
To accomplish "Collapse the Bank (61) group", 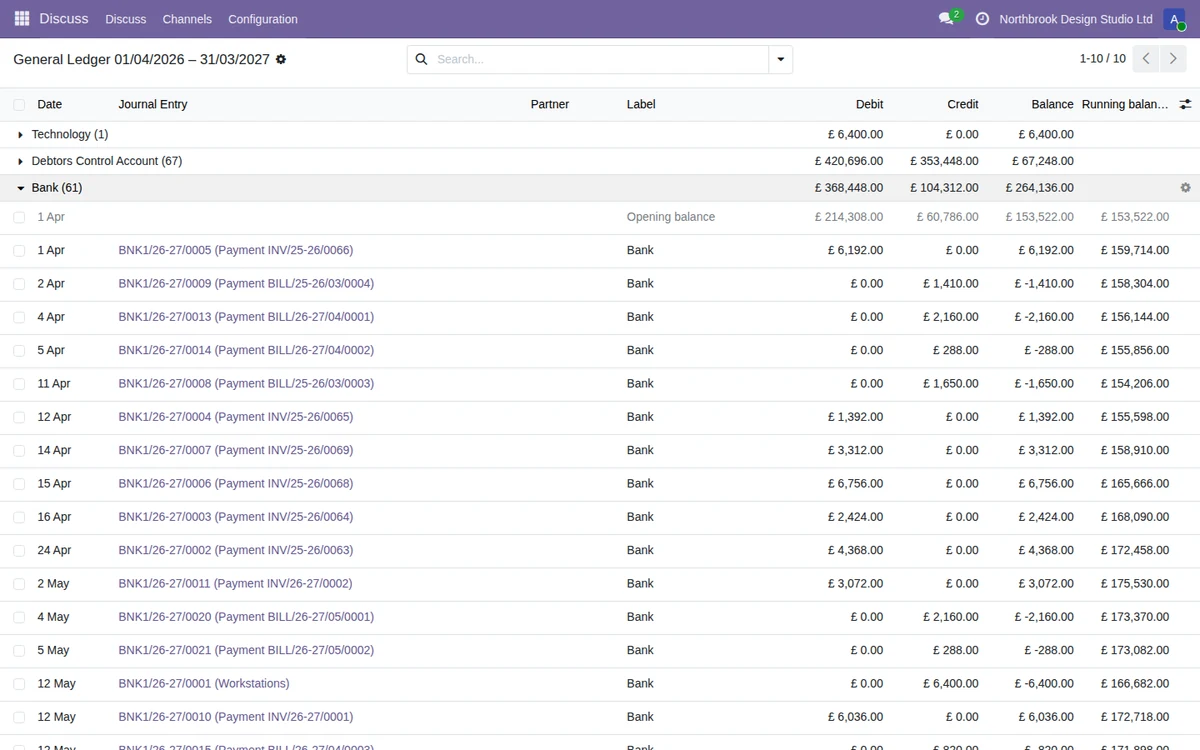I will [x=20, y=188].
